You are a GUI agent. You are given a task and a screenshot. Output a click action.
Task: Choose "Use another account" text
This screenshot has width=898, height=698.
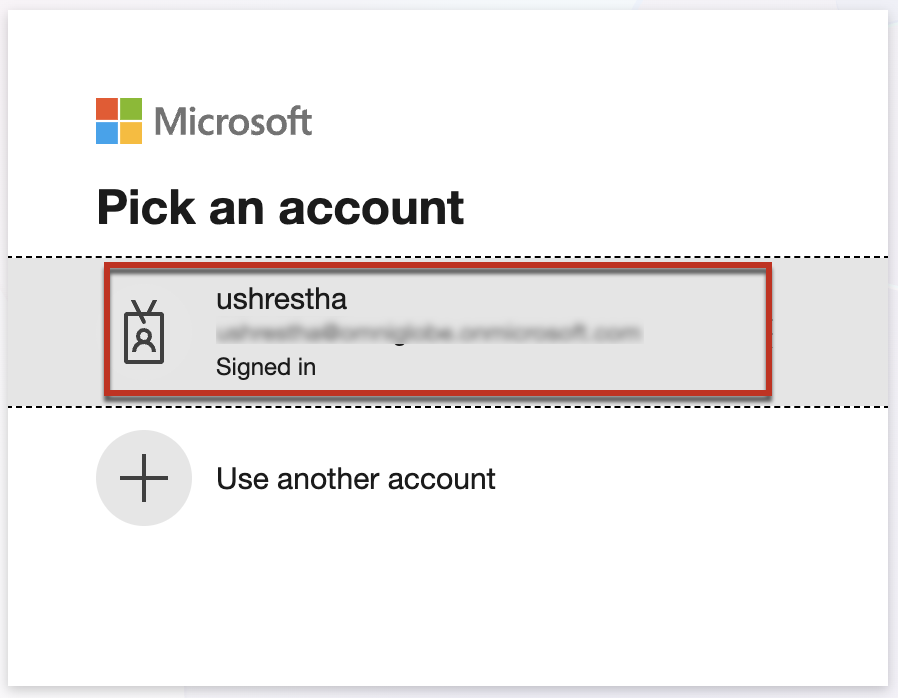coord(356,479)
